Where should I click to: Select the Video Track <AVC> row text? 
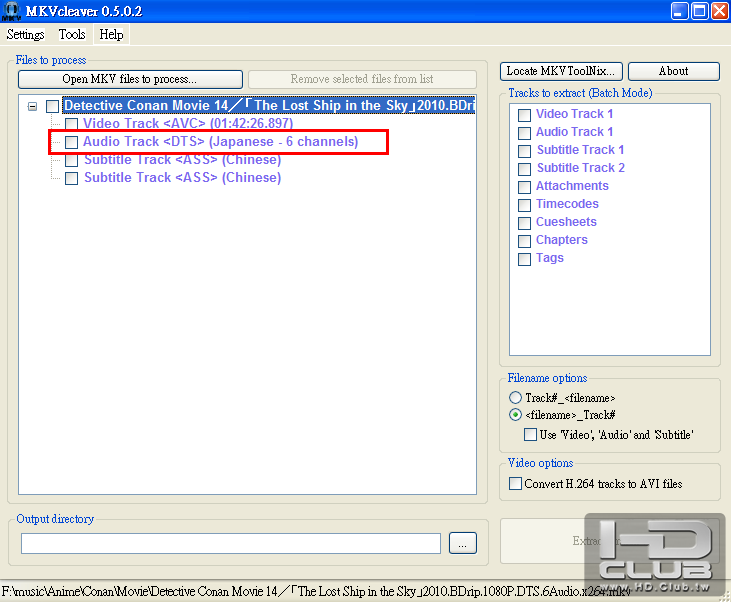pyautogui.click(x=188, y=124)
